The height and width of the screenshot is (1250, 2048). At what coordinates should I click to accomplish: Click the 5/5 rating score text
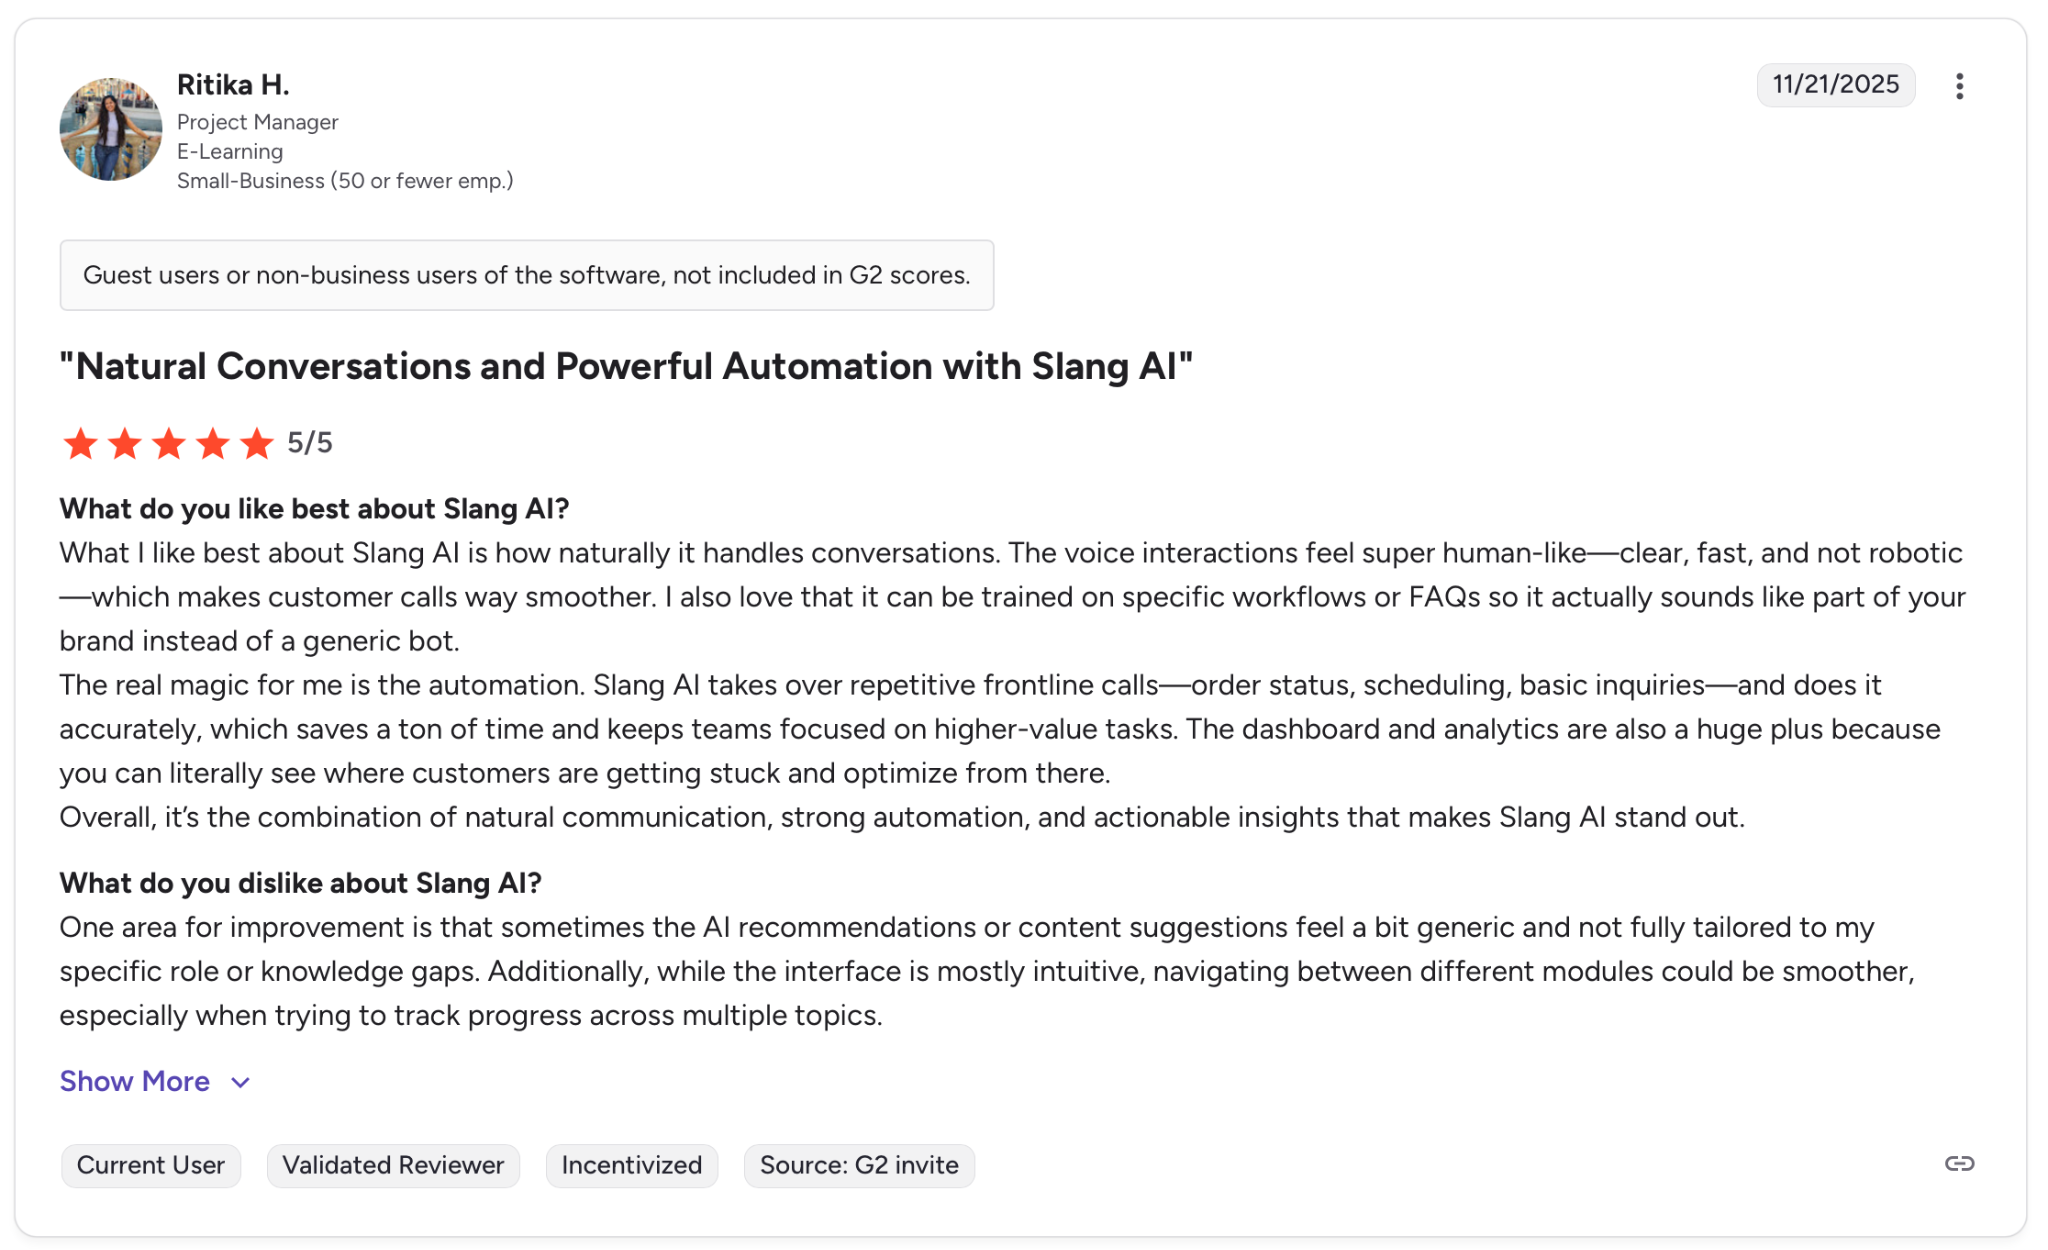[x=310, y=443]
